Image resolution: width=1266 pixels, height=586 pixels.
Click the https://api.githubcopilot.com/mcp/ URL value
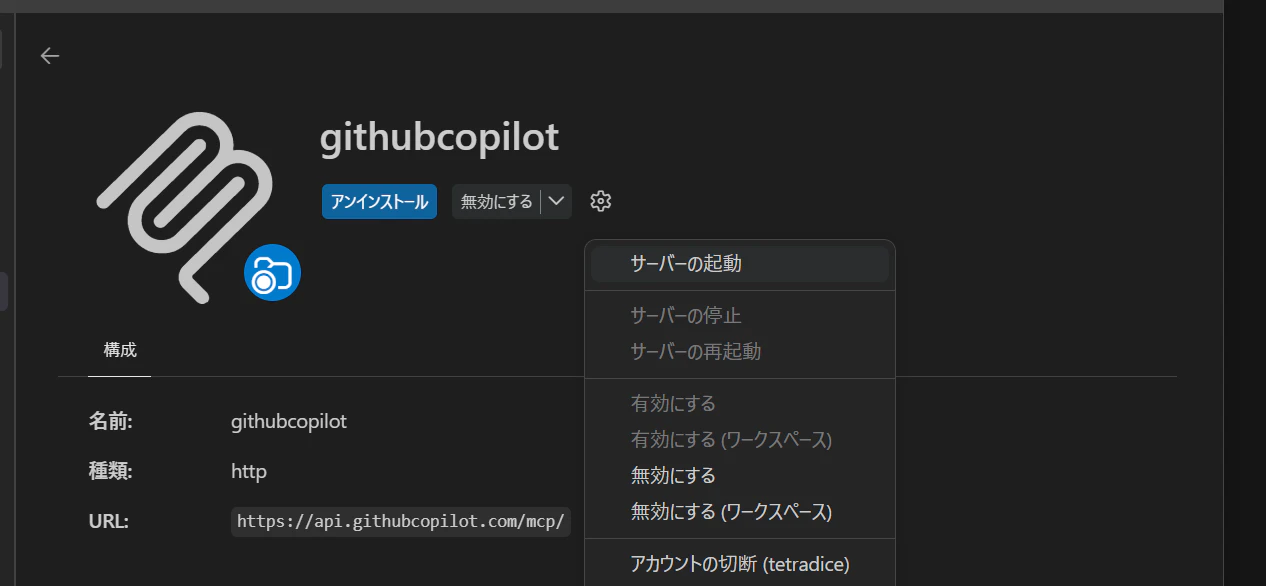[x=401, y=521]
